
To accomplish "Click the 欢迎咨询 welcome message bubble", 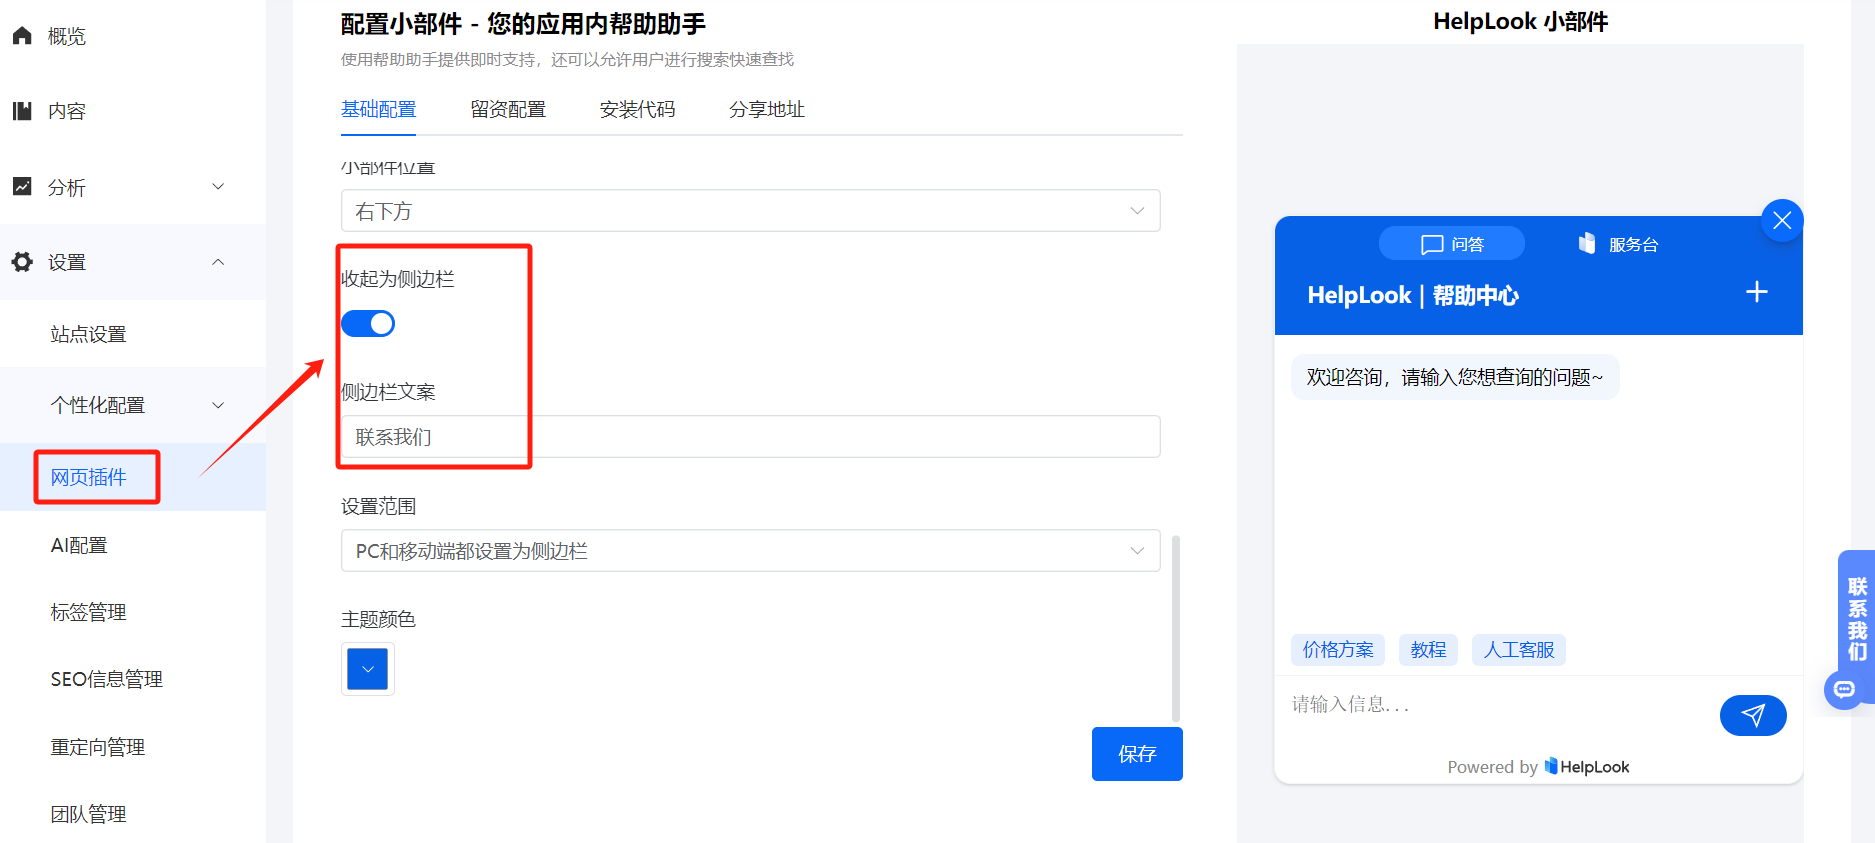I will click(x=1455, y=377).
